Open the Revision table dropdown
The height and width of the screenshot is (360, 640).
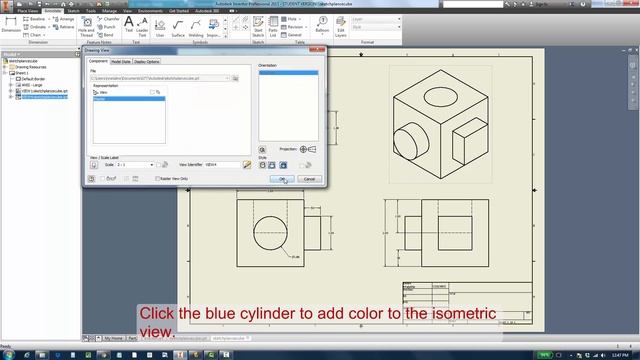click(x=306, y=27)
